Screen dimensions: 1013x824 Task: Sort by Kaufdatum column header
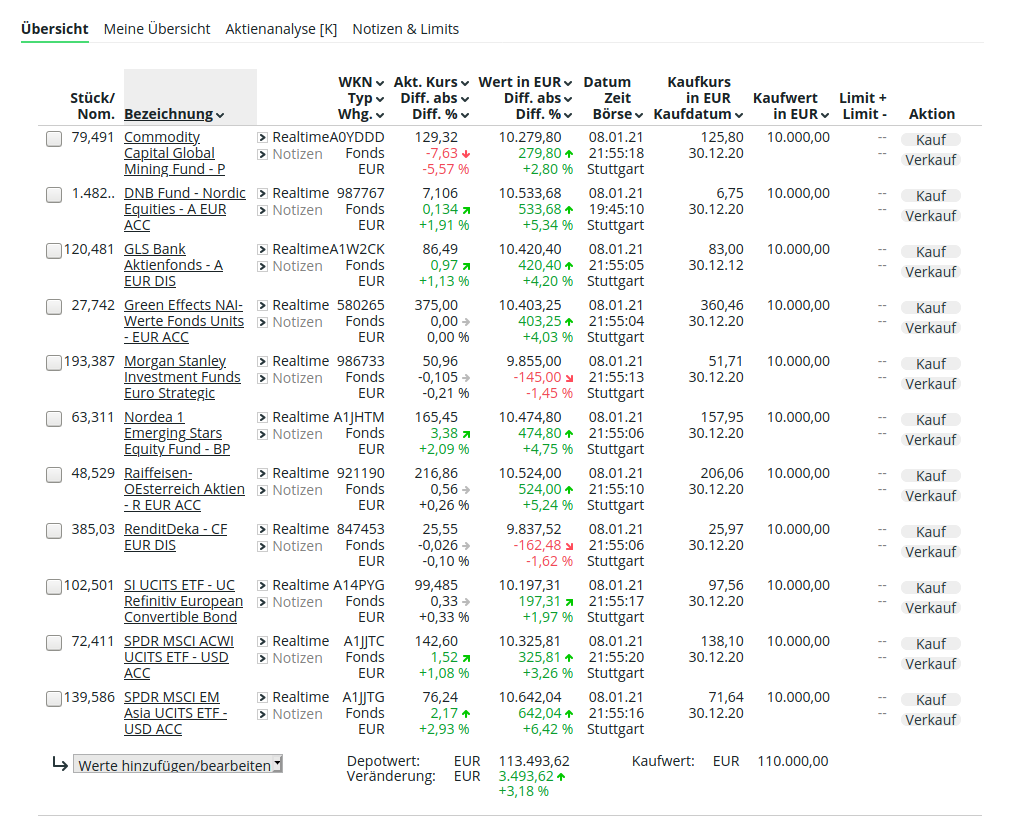tap(698, 114)
